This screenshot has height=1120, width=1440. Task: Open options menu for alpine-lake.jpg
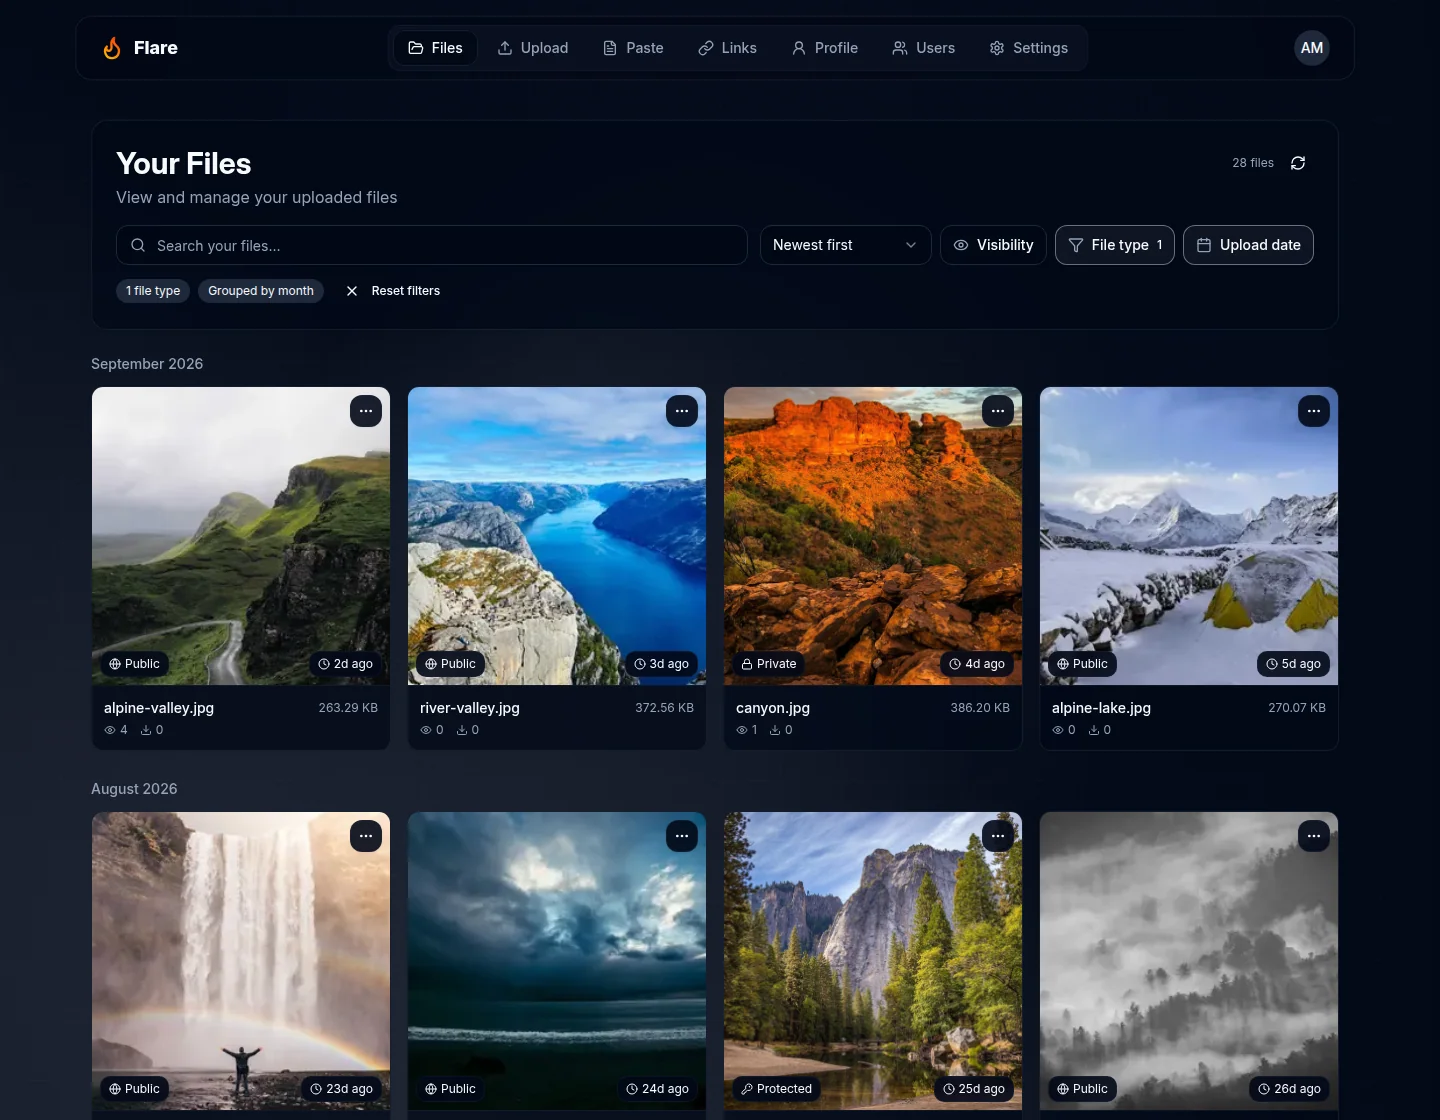click(x=1314, y=411)
